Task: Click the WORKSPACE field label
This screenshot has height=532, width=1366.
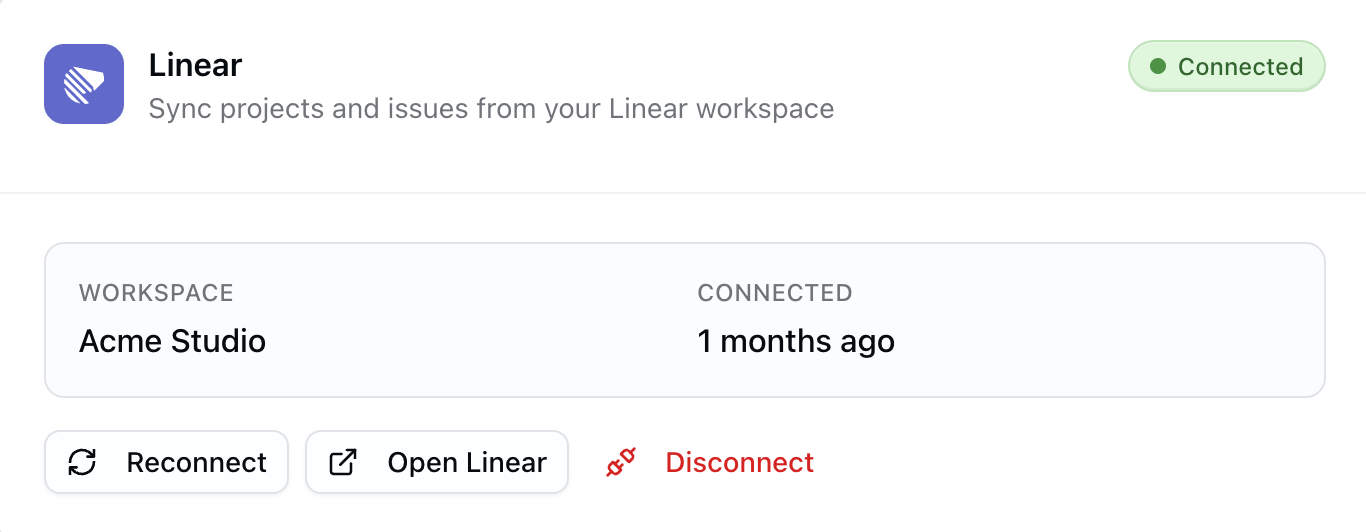Action: point(156,293)
